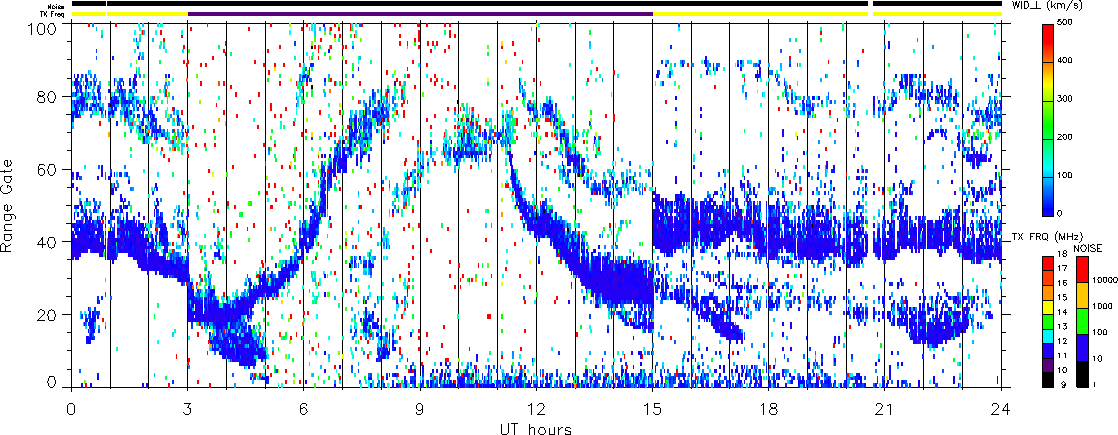
Task: Click the '21' tick label on the UT hours axis
Action: [885, 409]
